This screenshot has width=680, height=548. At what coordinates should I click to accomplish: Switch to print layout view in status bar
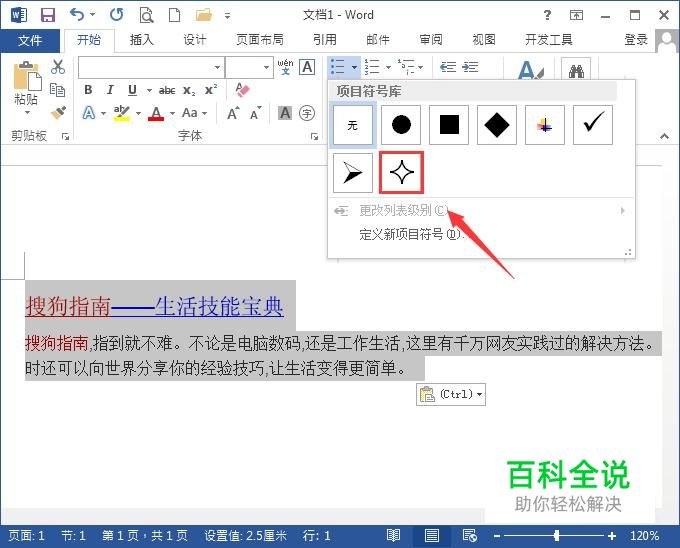point(432,536)
